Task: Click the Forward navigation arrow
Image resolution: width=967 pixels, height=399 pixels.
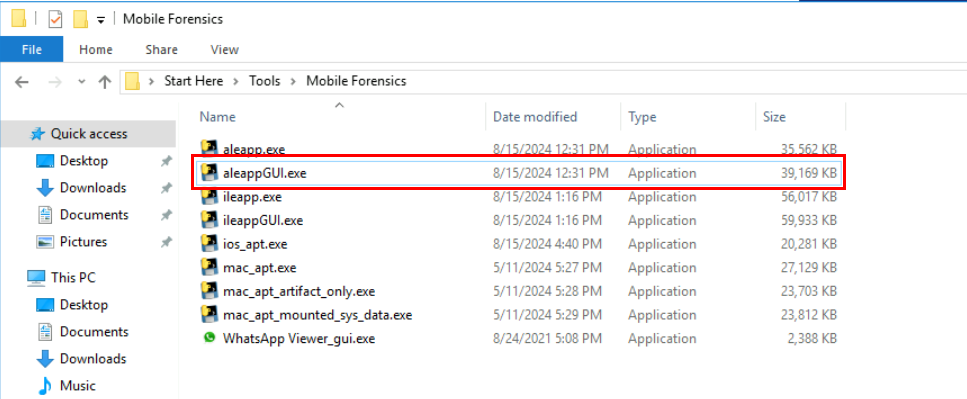Action: click(56, 81)
